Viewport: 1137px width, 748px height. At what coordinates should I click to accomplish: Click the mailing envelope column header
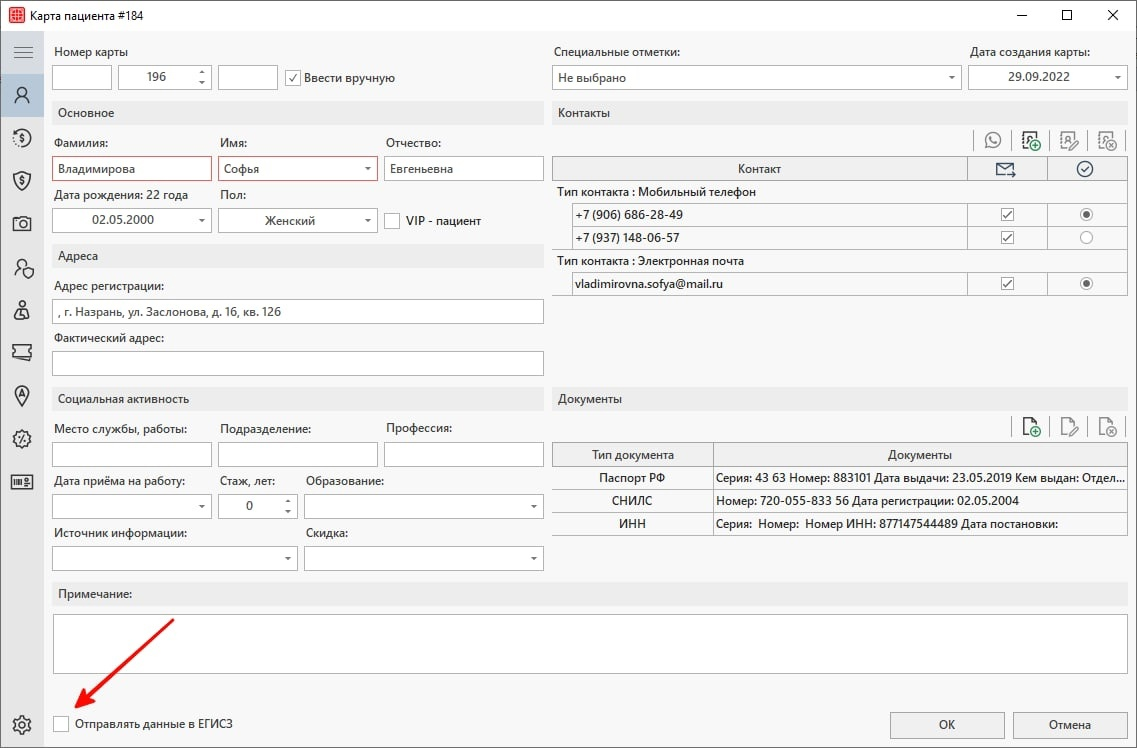1006,169
